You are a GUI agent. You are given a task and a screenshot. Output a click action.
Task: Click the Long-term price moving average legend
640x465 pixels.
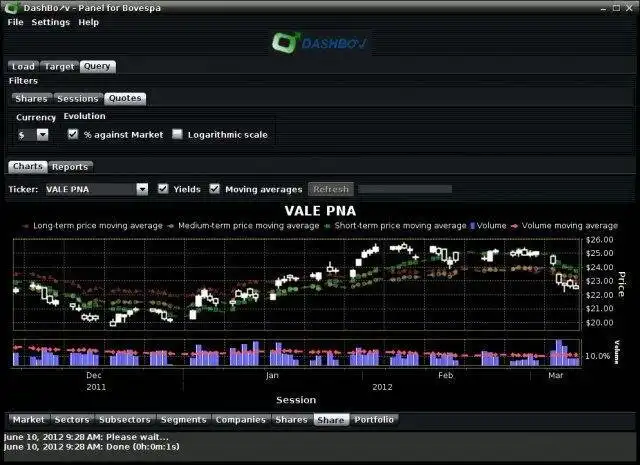click(93, 226)
